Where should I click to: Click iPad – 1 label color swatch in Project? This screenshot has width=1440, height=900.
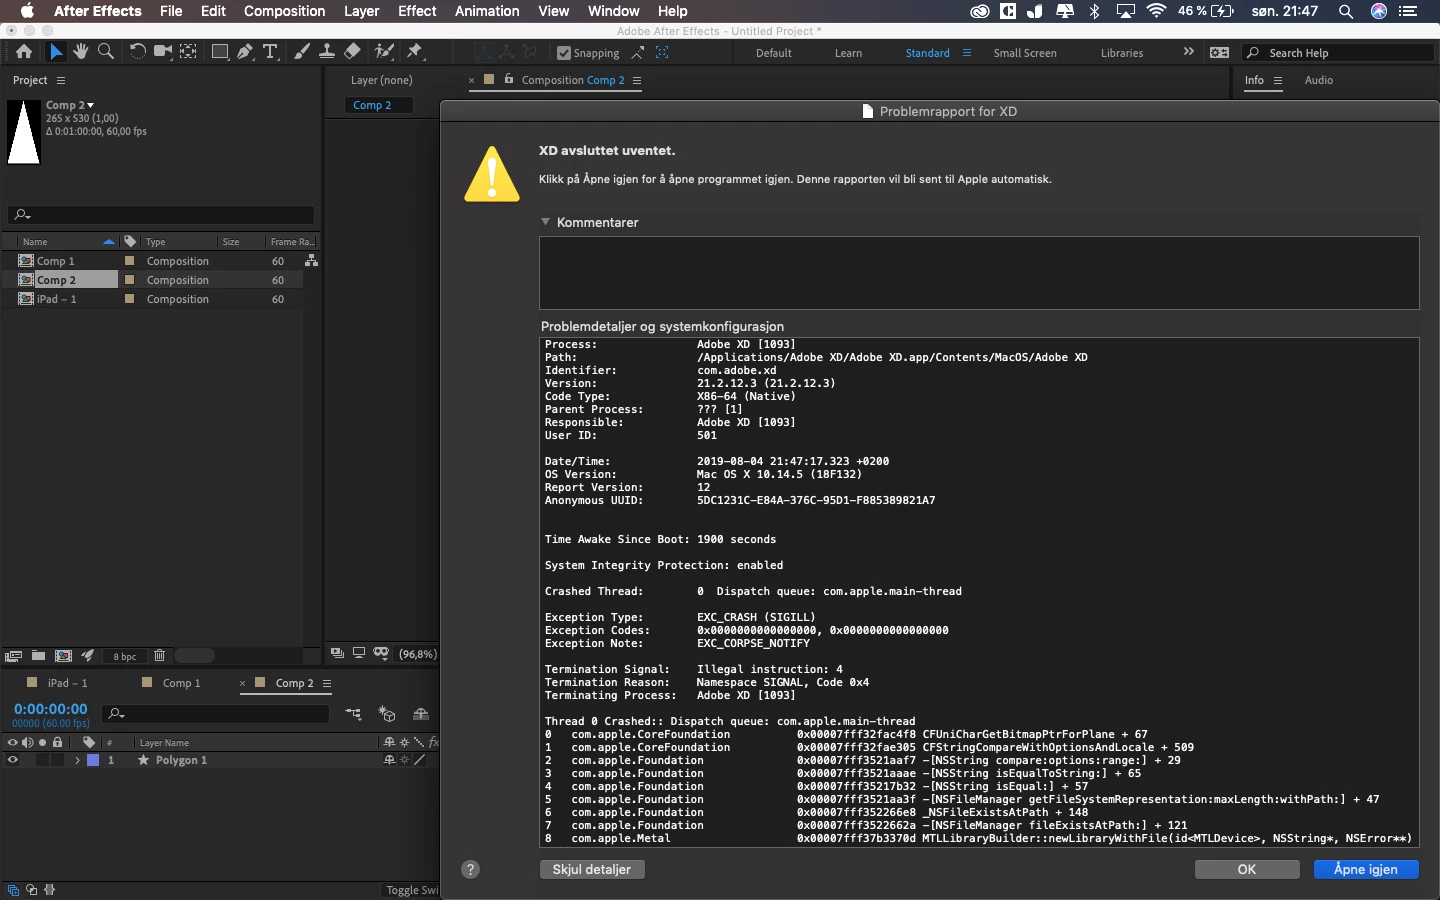pos(129,298)
